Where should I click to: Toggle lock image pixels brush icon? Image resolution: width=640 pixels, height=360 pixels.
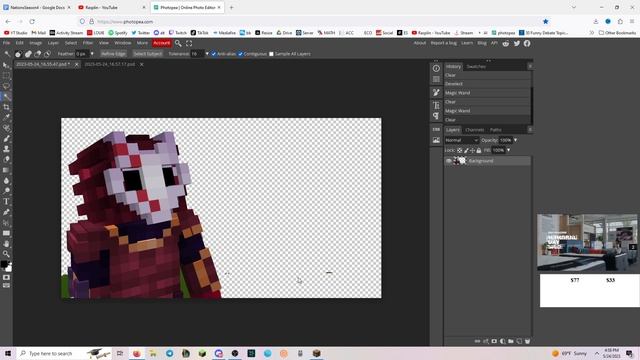coord(466,151)
